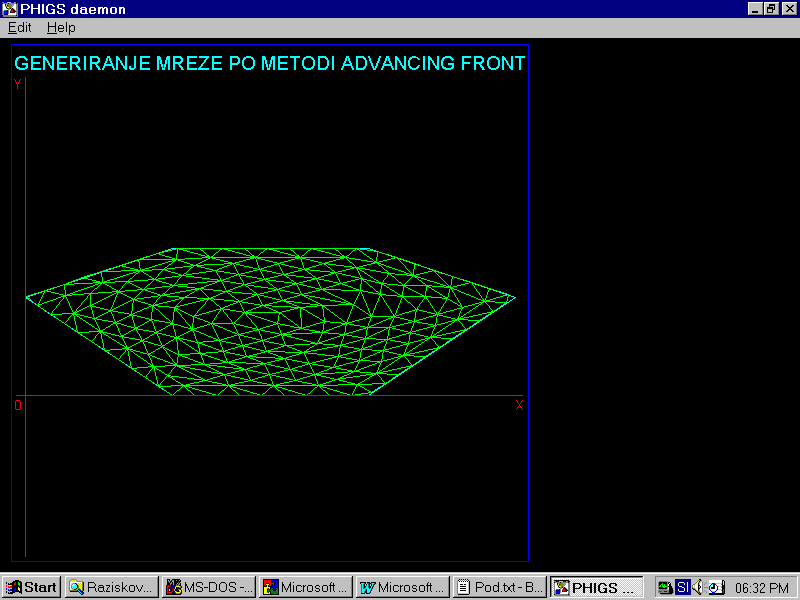Click the 06:32 PM clock

tap(762, 588)
